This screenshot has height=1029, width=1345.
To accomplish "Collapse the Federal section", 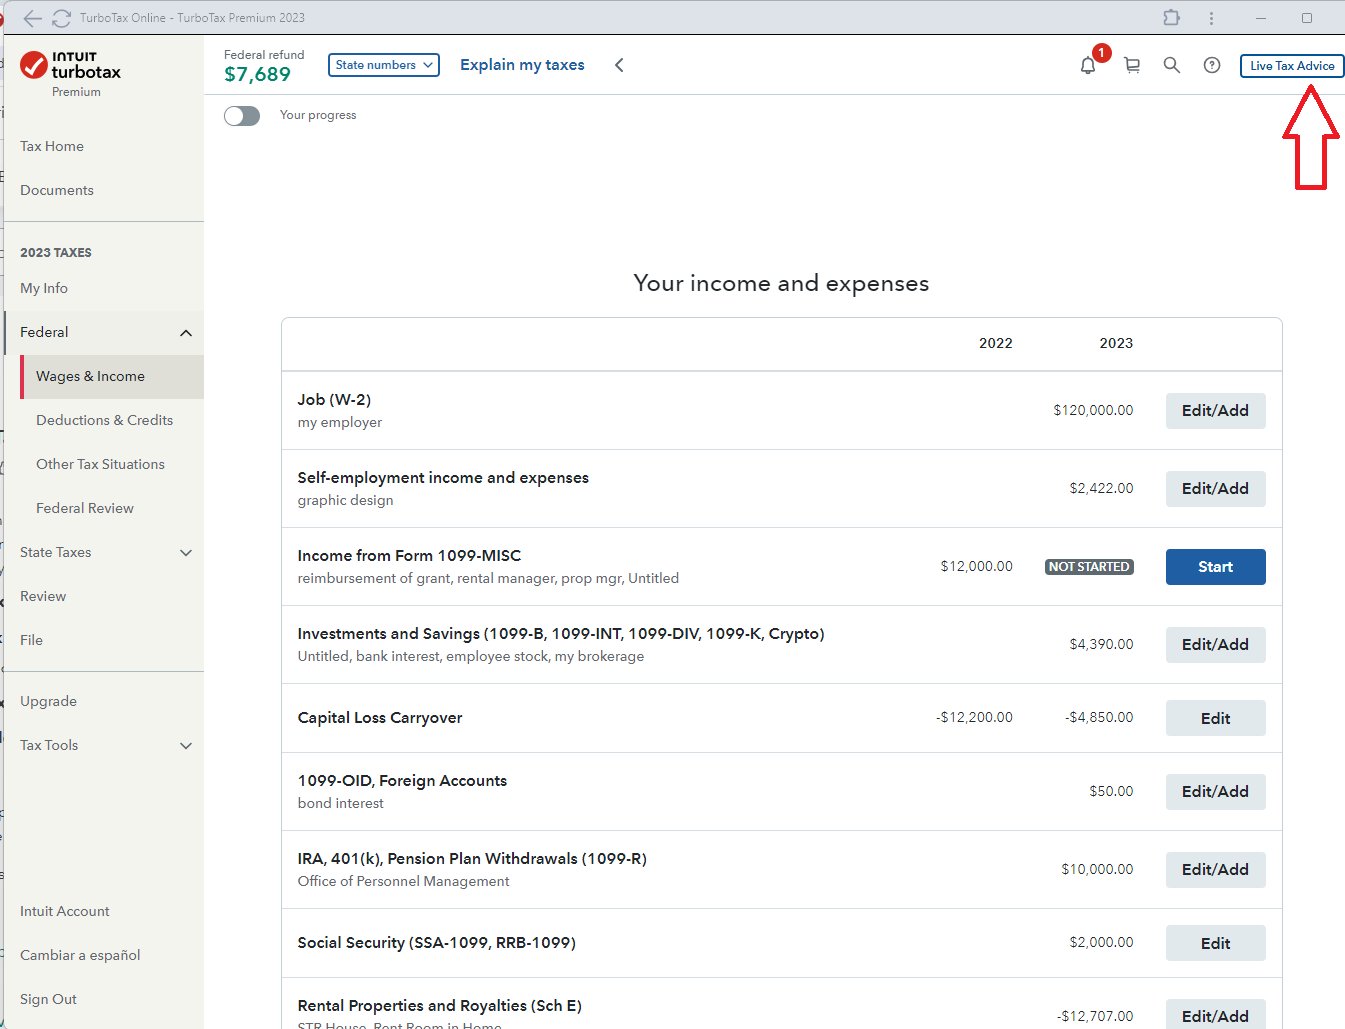I will click(x=186, y=333).
